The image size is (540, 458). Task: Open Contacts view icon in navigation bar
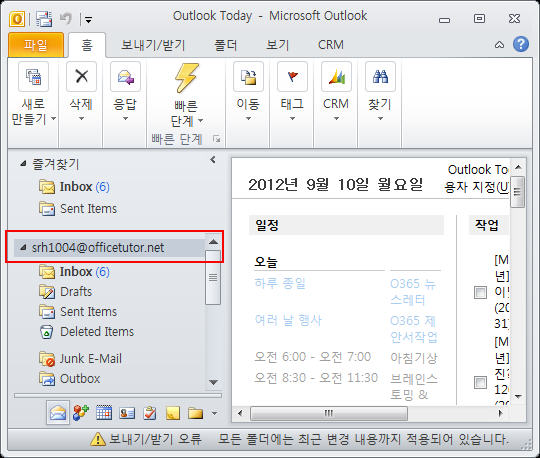click(x=127, y=413)
